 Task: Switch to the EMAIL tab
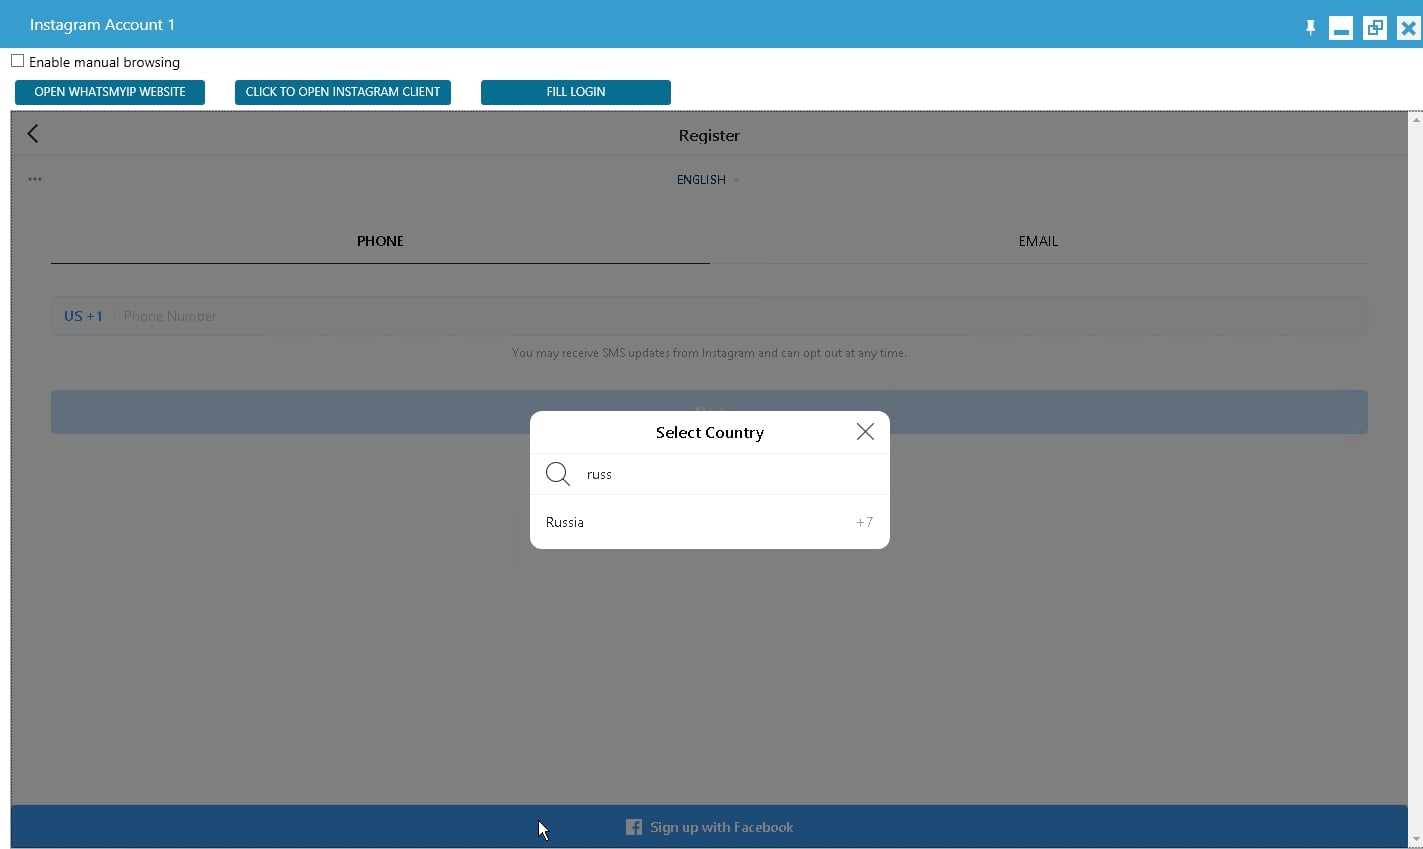point(1038,241)
